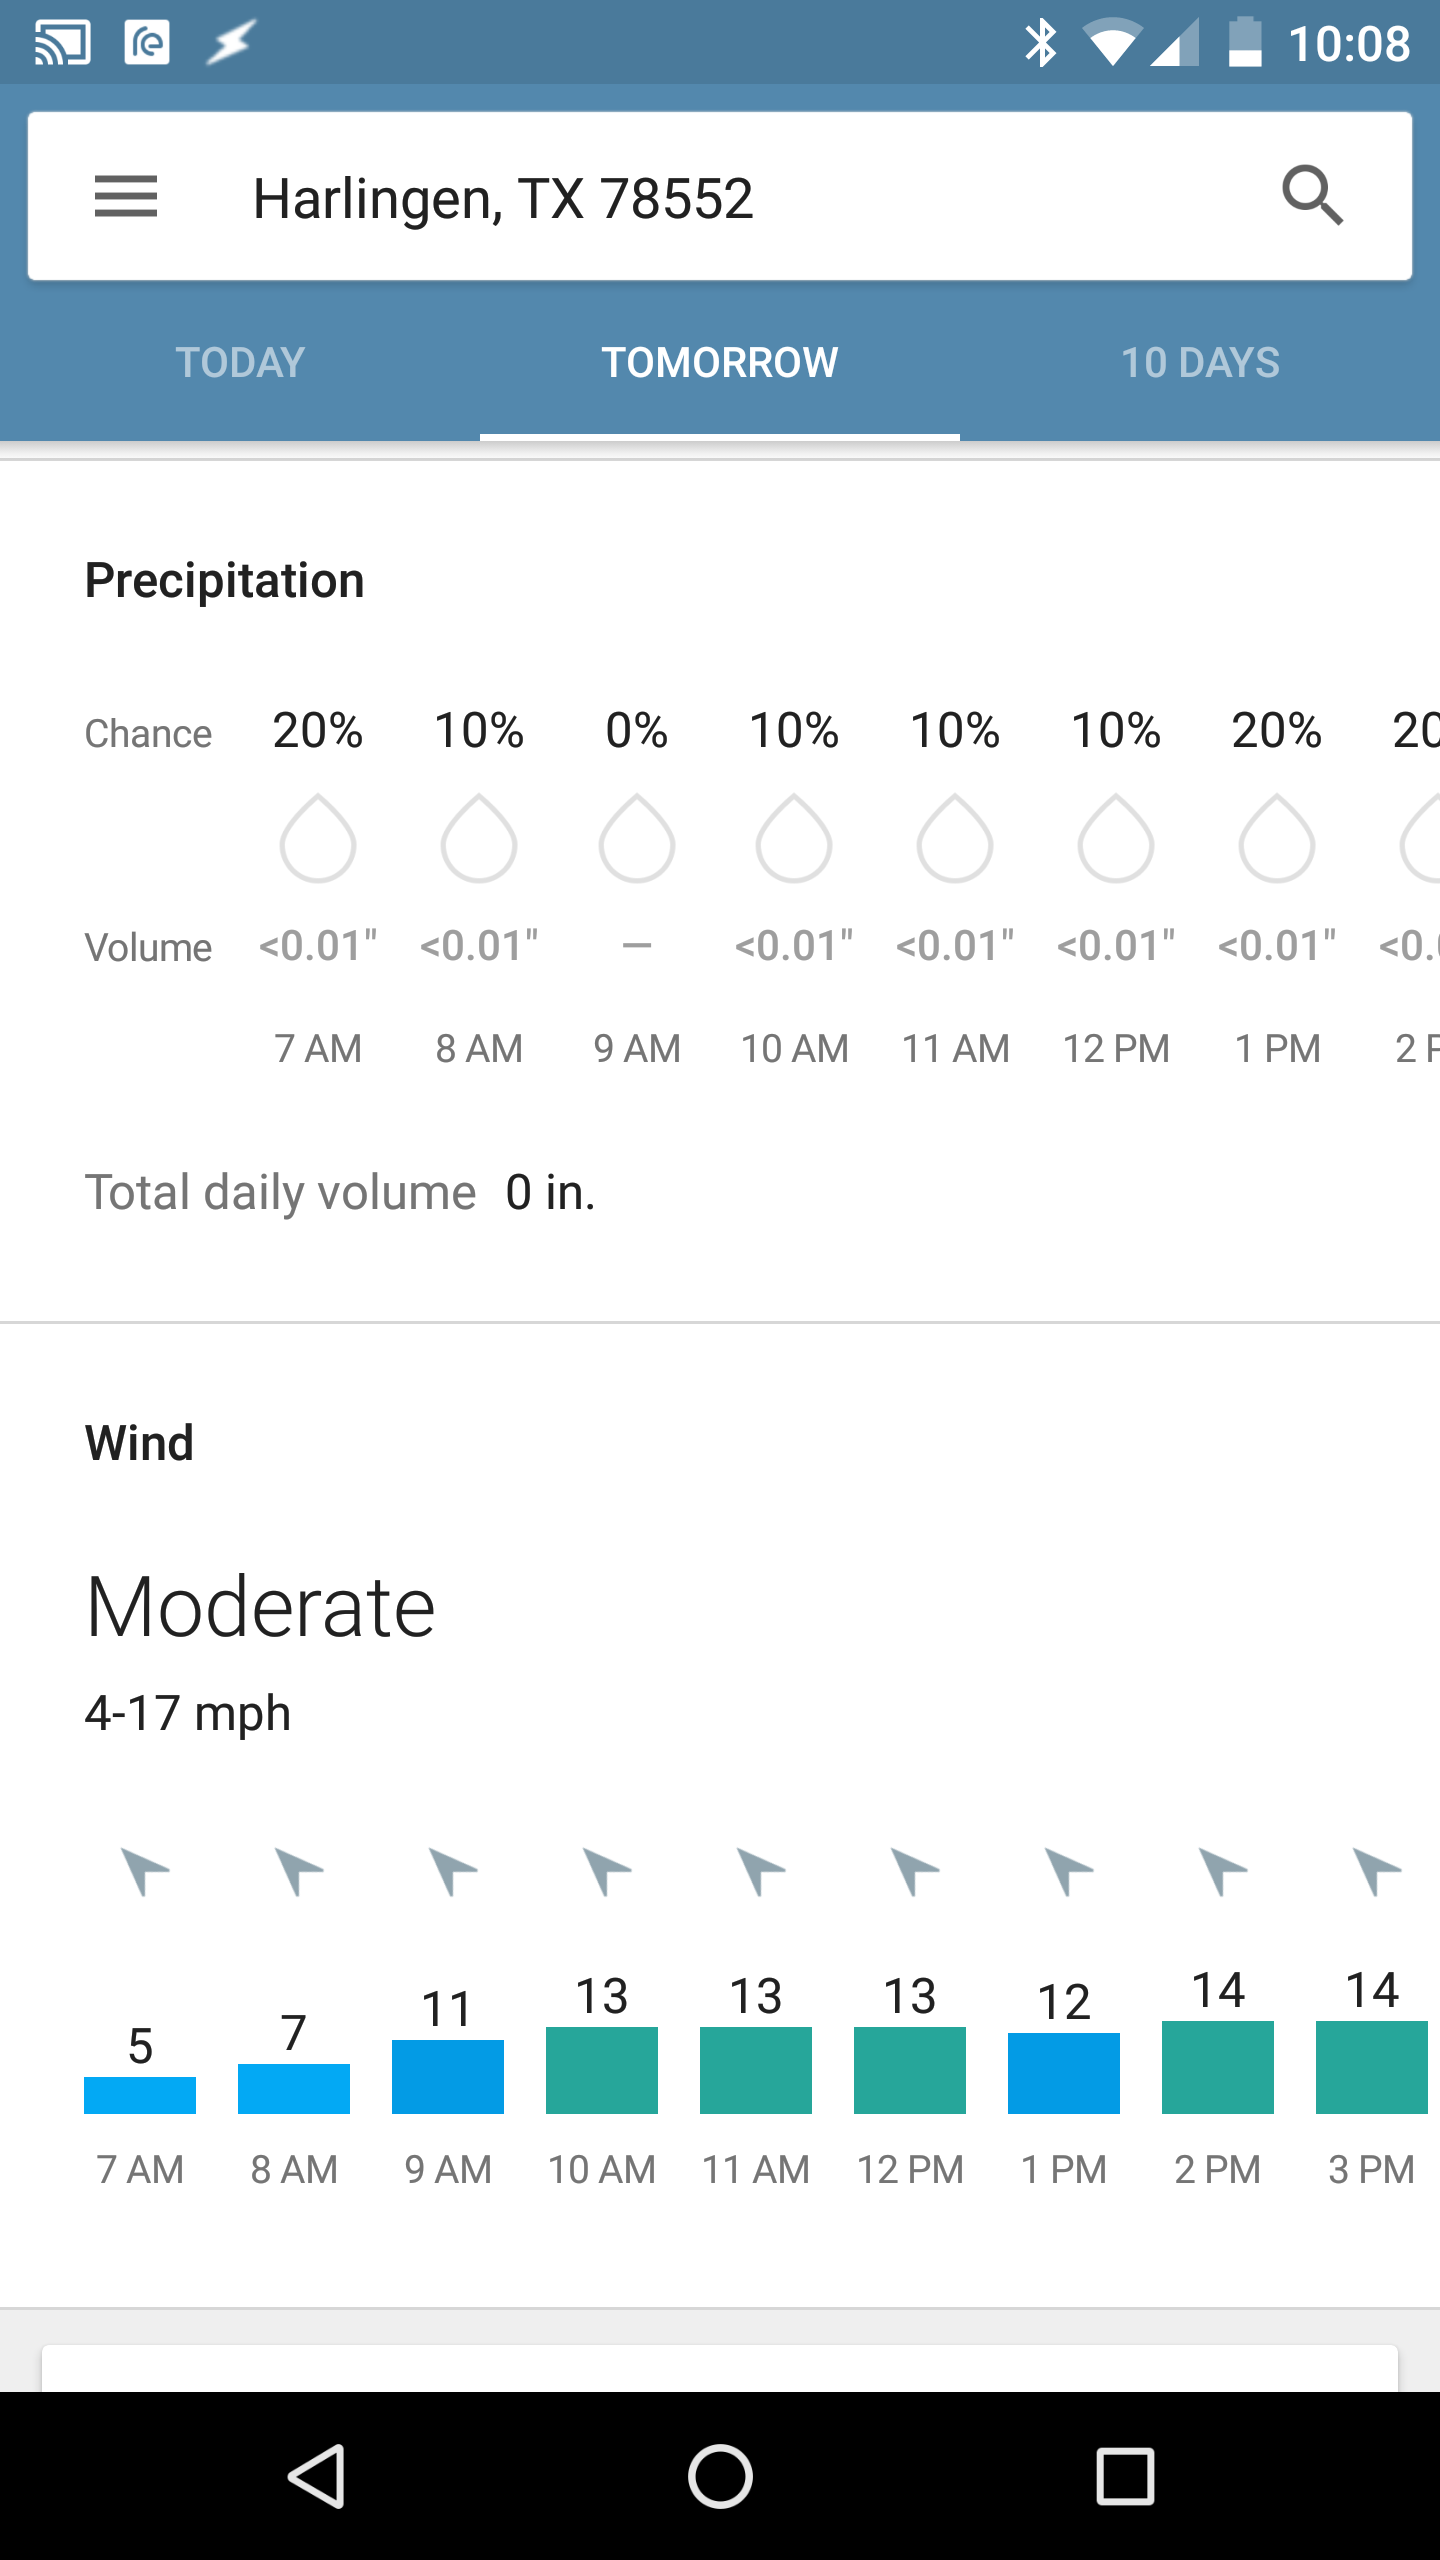Viewport: 1440px width, 2560px height.
Task: Open the 10 DAYS forecast tab
Action: point(1201,362)
